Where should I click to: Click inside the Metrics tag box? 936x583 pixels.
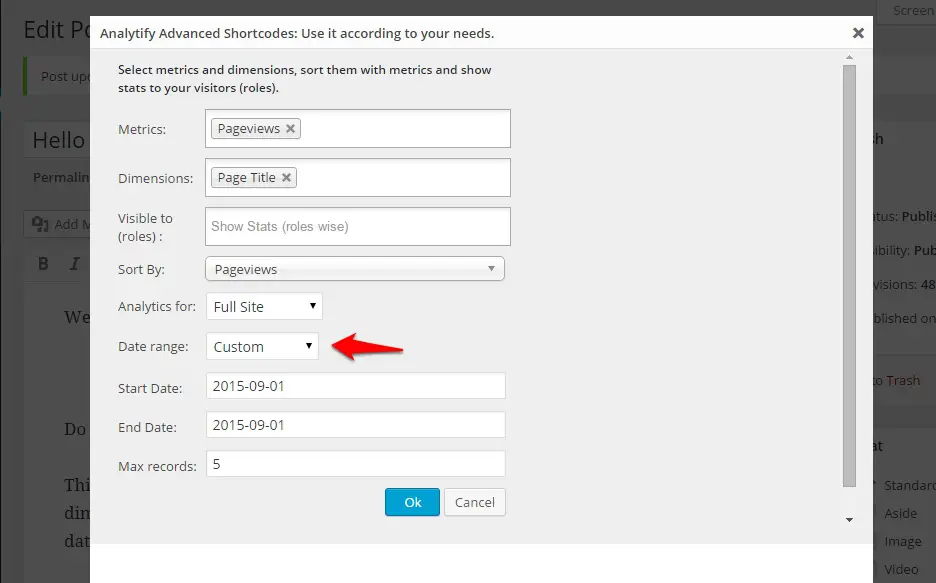[x=406, y=128]
